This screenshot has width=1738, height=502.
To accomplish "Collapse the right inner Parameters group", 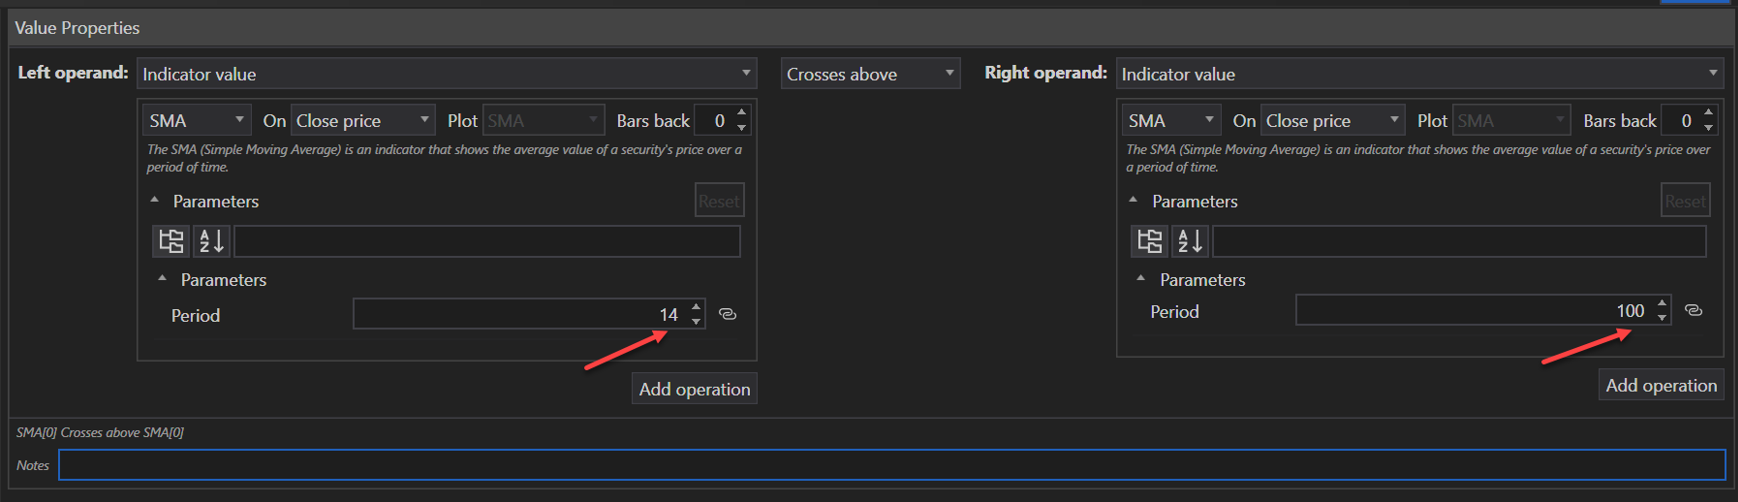I will [1141, 279].
